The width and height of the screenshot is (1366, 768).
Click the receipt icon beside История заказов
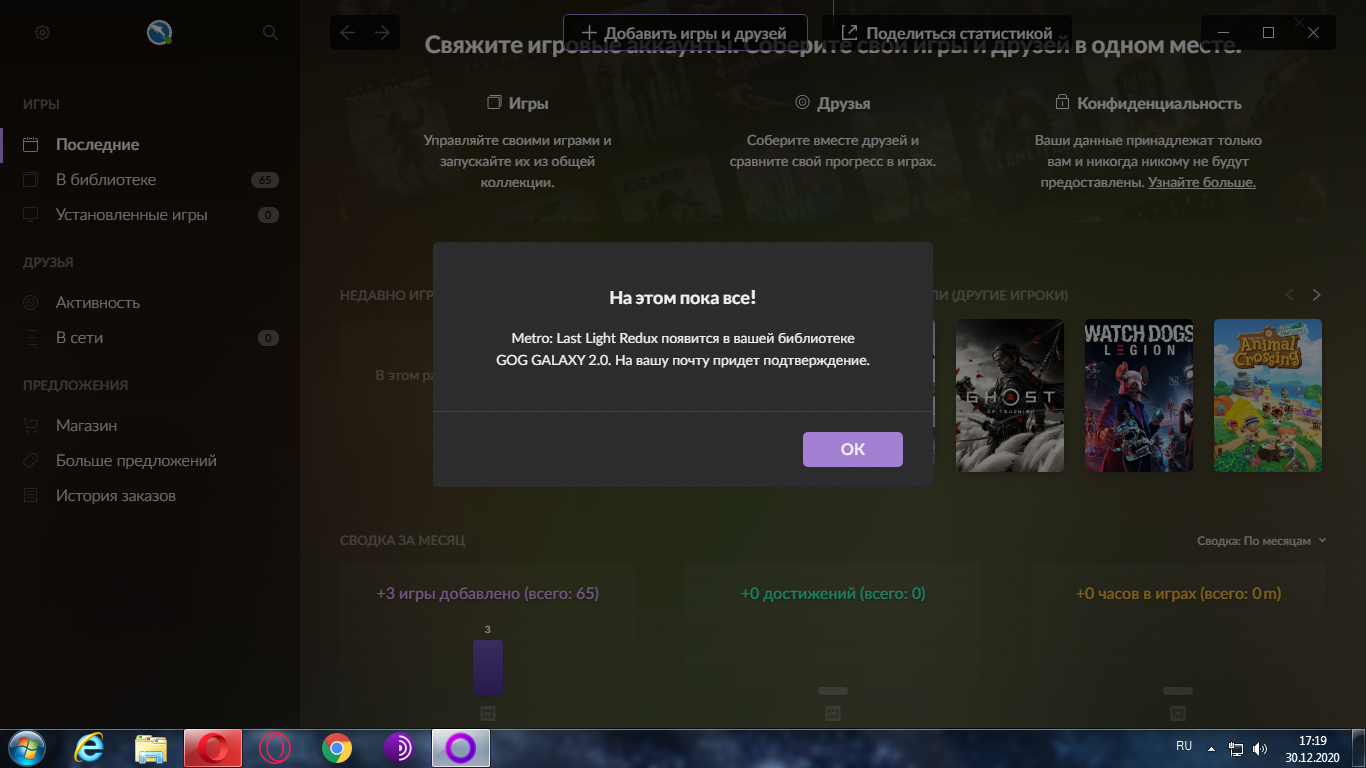click(x=30, y=496)
